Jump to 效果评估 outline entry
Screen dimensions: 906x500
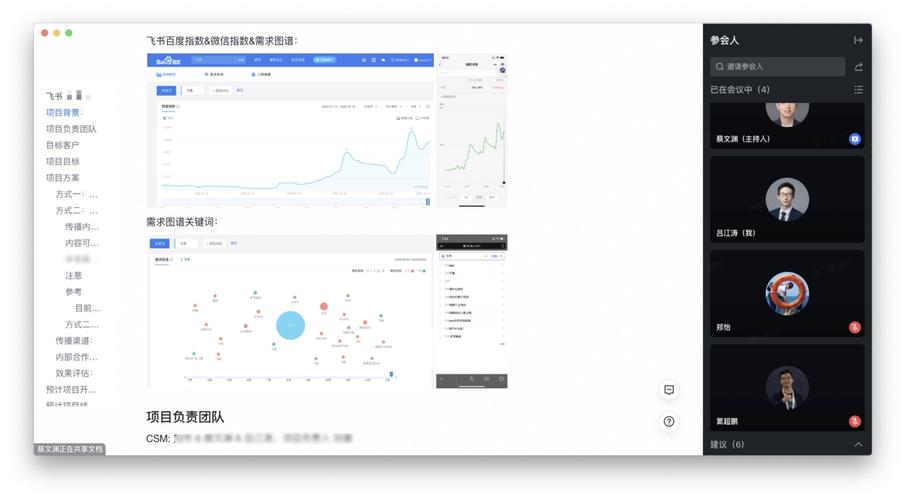(74, 373)
